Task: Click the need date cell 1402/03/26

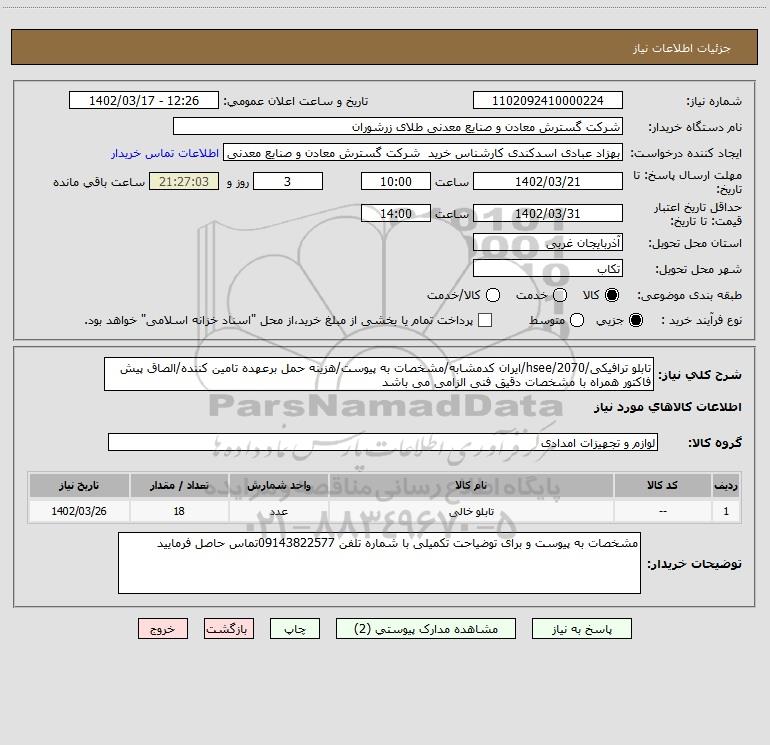Action: coord(79,511)
